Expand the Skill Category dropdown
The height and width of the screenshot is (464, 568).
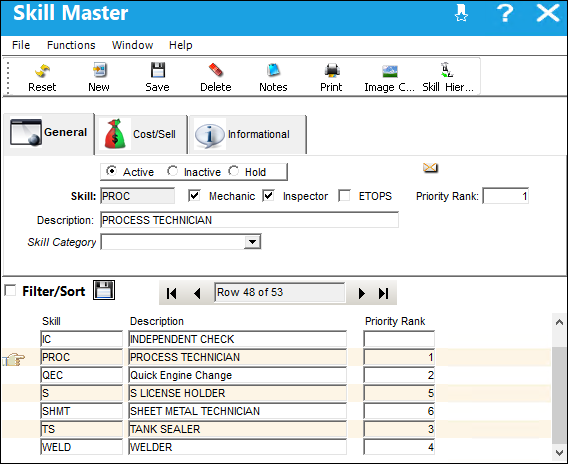pyautogui.click(x=252, y=242)
